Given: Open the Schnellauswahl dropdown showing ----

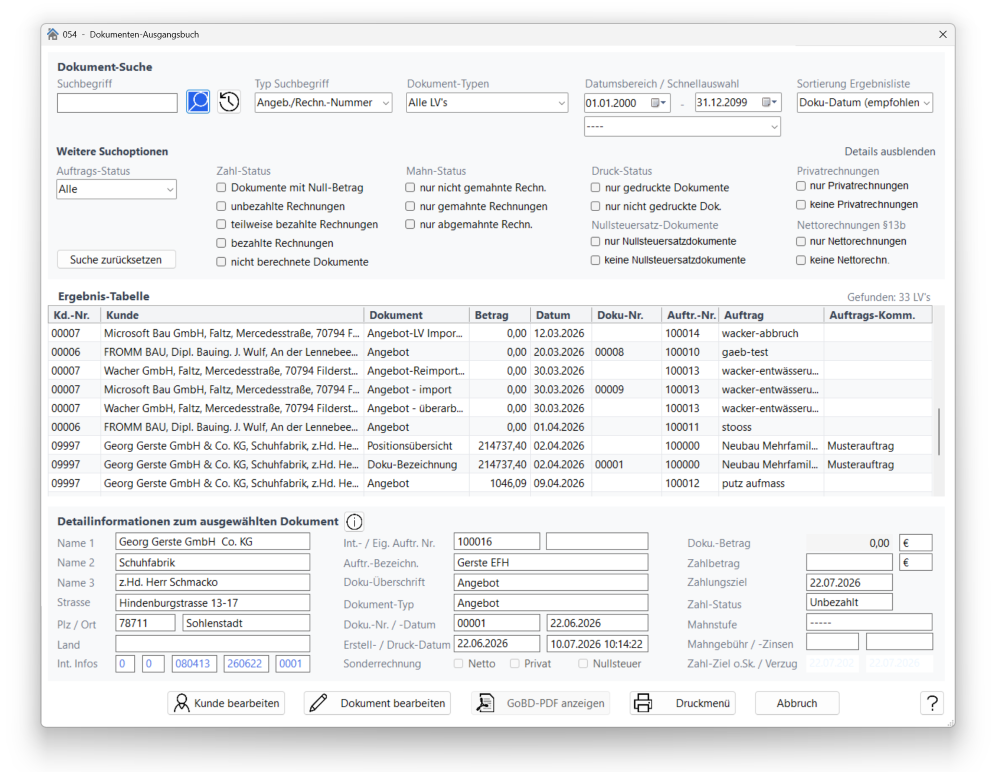Looking at the screenshot, I should (x=682, y=126).
